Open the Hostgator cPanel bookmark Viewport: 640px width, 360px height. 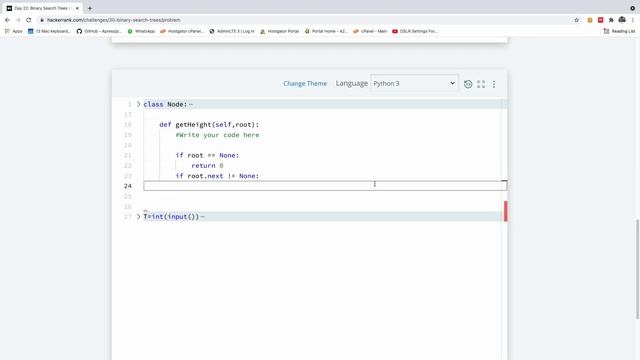pyautogui.click(x=182, y=31)
